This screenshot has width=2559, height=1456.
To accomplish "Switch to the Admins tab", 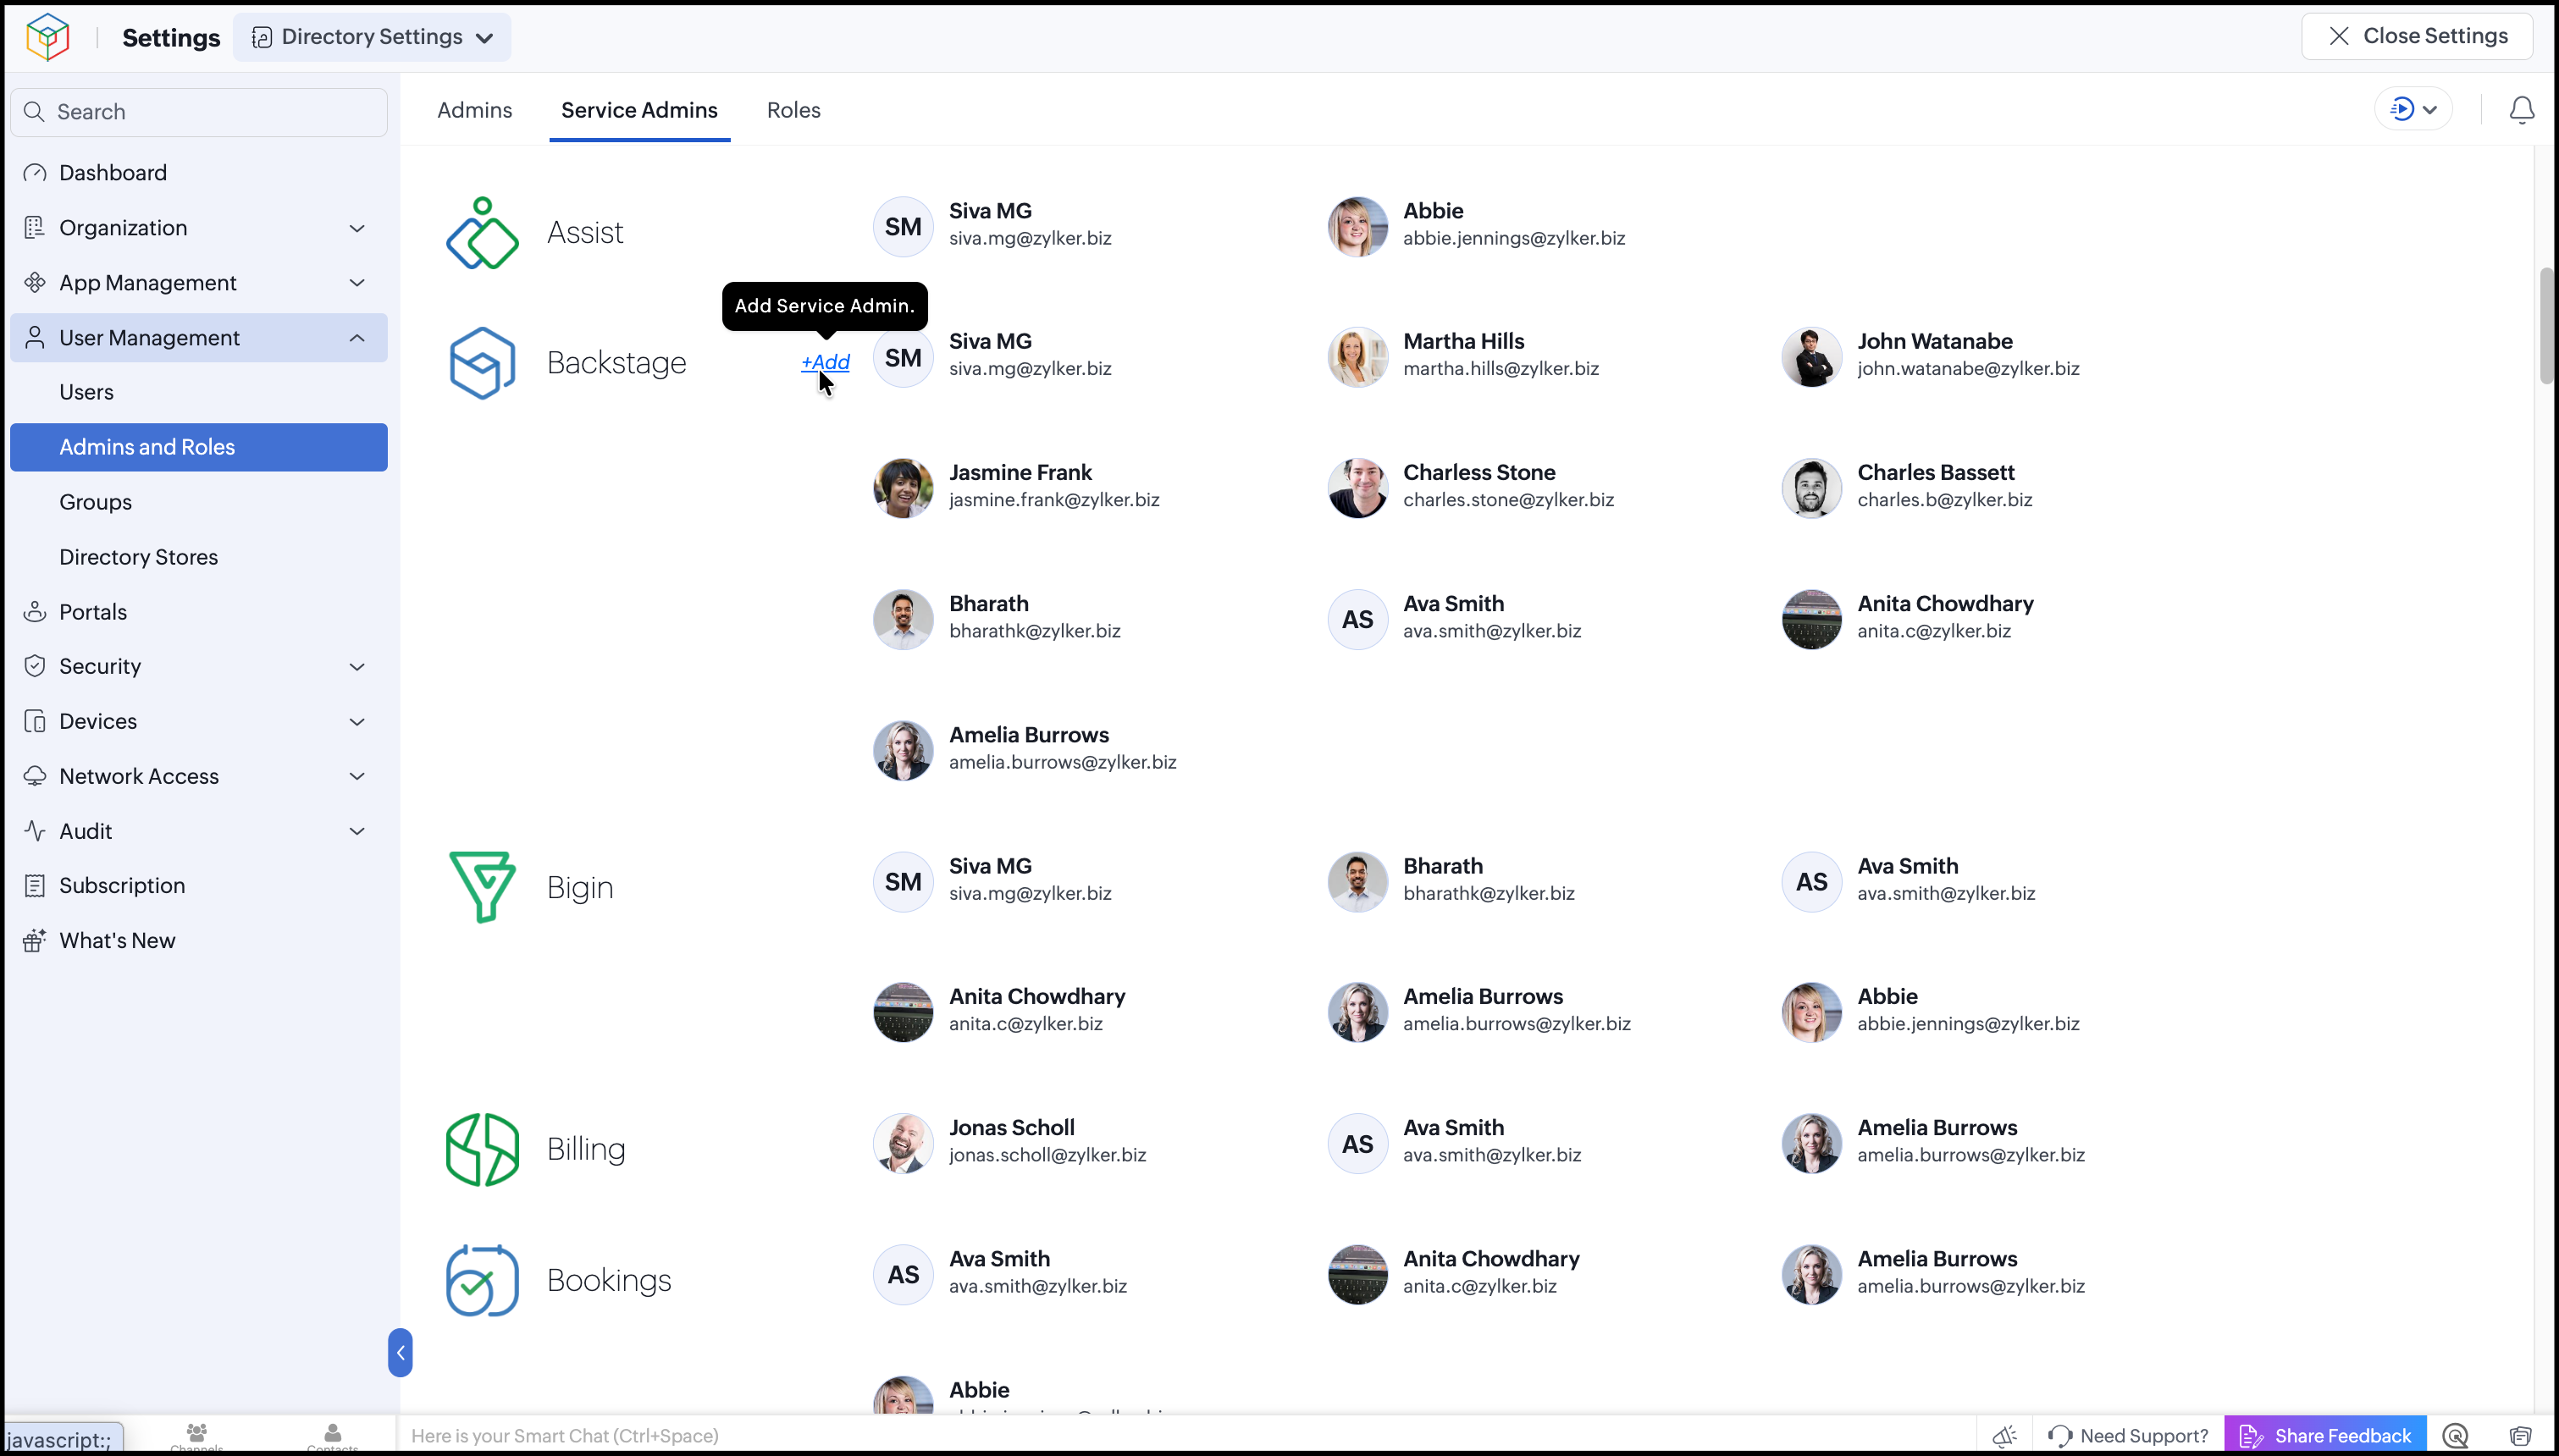I will (474, 110).
